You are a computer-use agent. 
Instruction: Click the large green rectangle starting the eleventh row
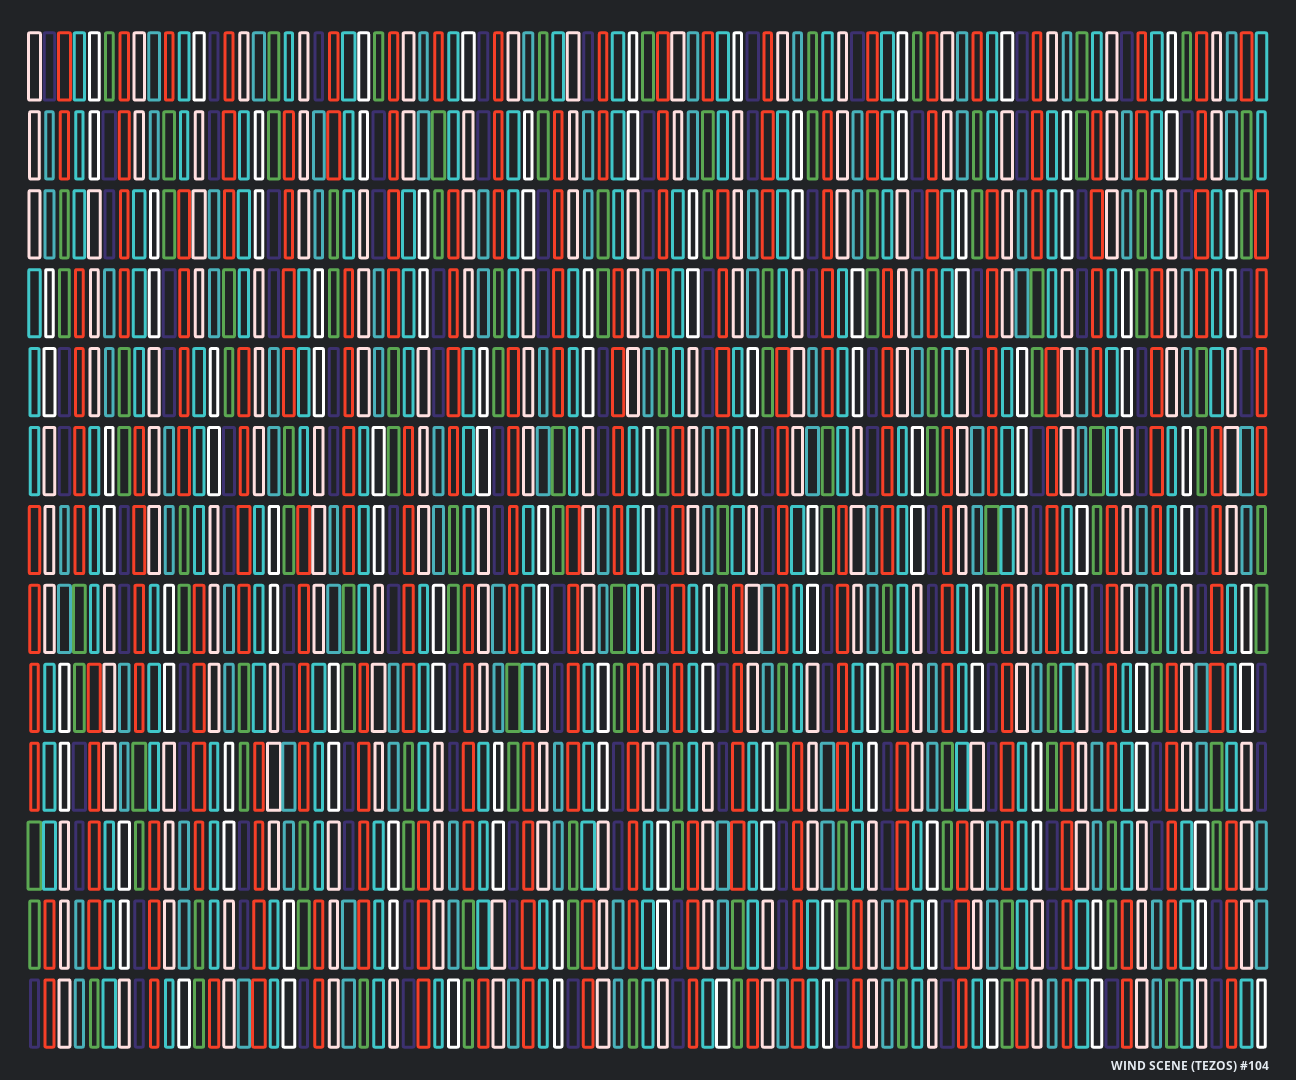pos(35,855)
